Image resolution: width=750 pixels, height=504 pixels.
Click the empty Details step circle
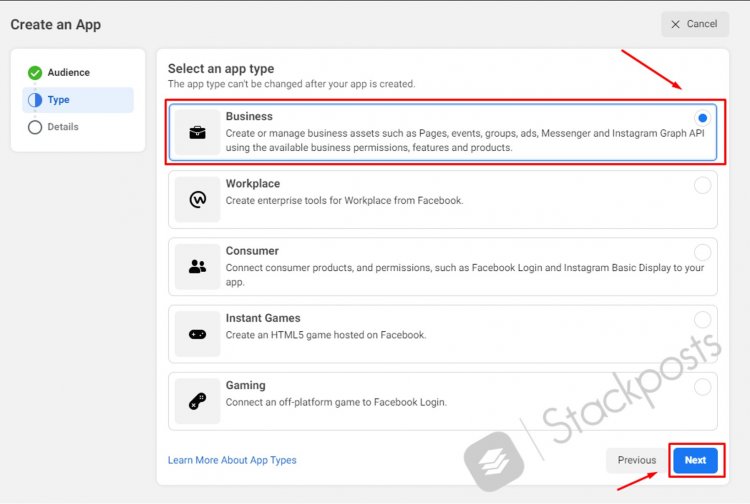(x=35, y=127)
